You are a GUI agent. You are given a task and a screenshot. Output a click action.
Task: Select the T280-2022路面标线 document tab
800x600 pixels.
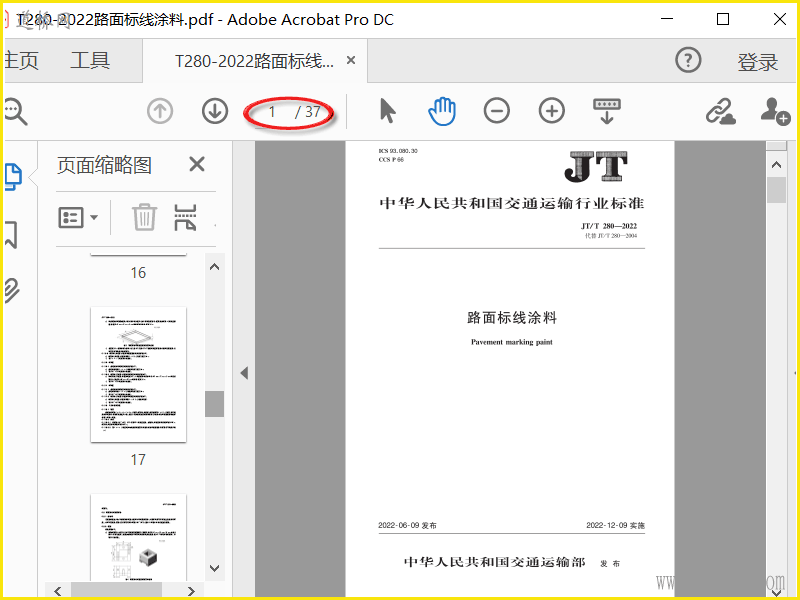(x=254, y=61)
